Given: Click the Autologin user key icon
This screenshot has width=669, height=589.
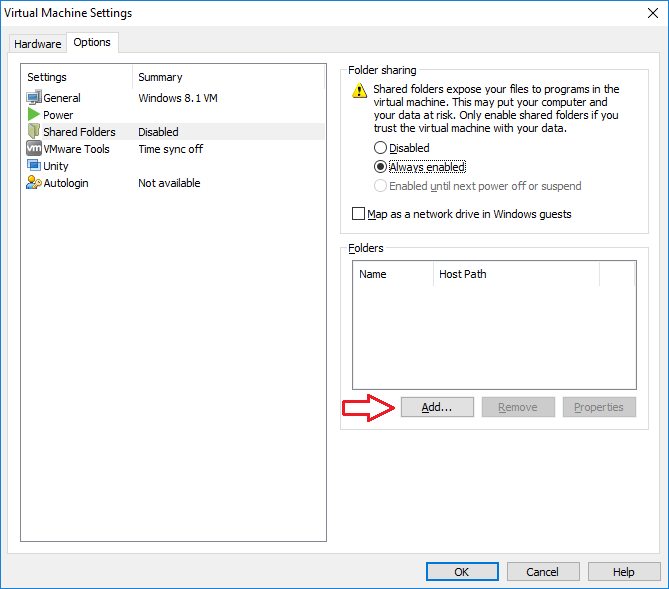Looking at the screenshot, I should (34, 182).
